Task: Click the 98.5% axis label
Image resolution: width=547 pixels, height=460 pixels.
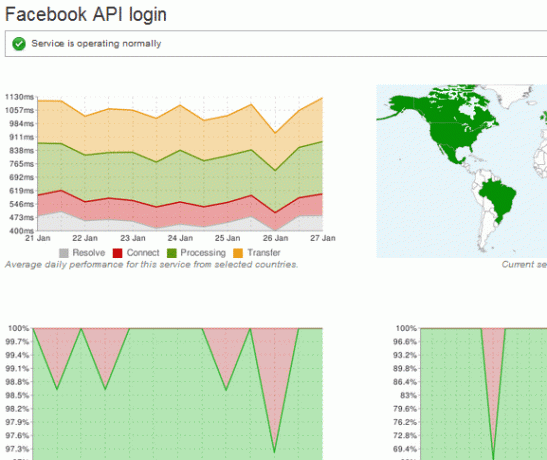Action: [17, 395]
